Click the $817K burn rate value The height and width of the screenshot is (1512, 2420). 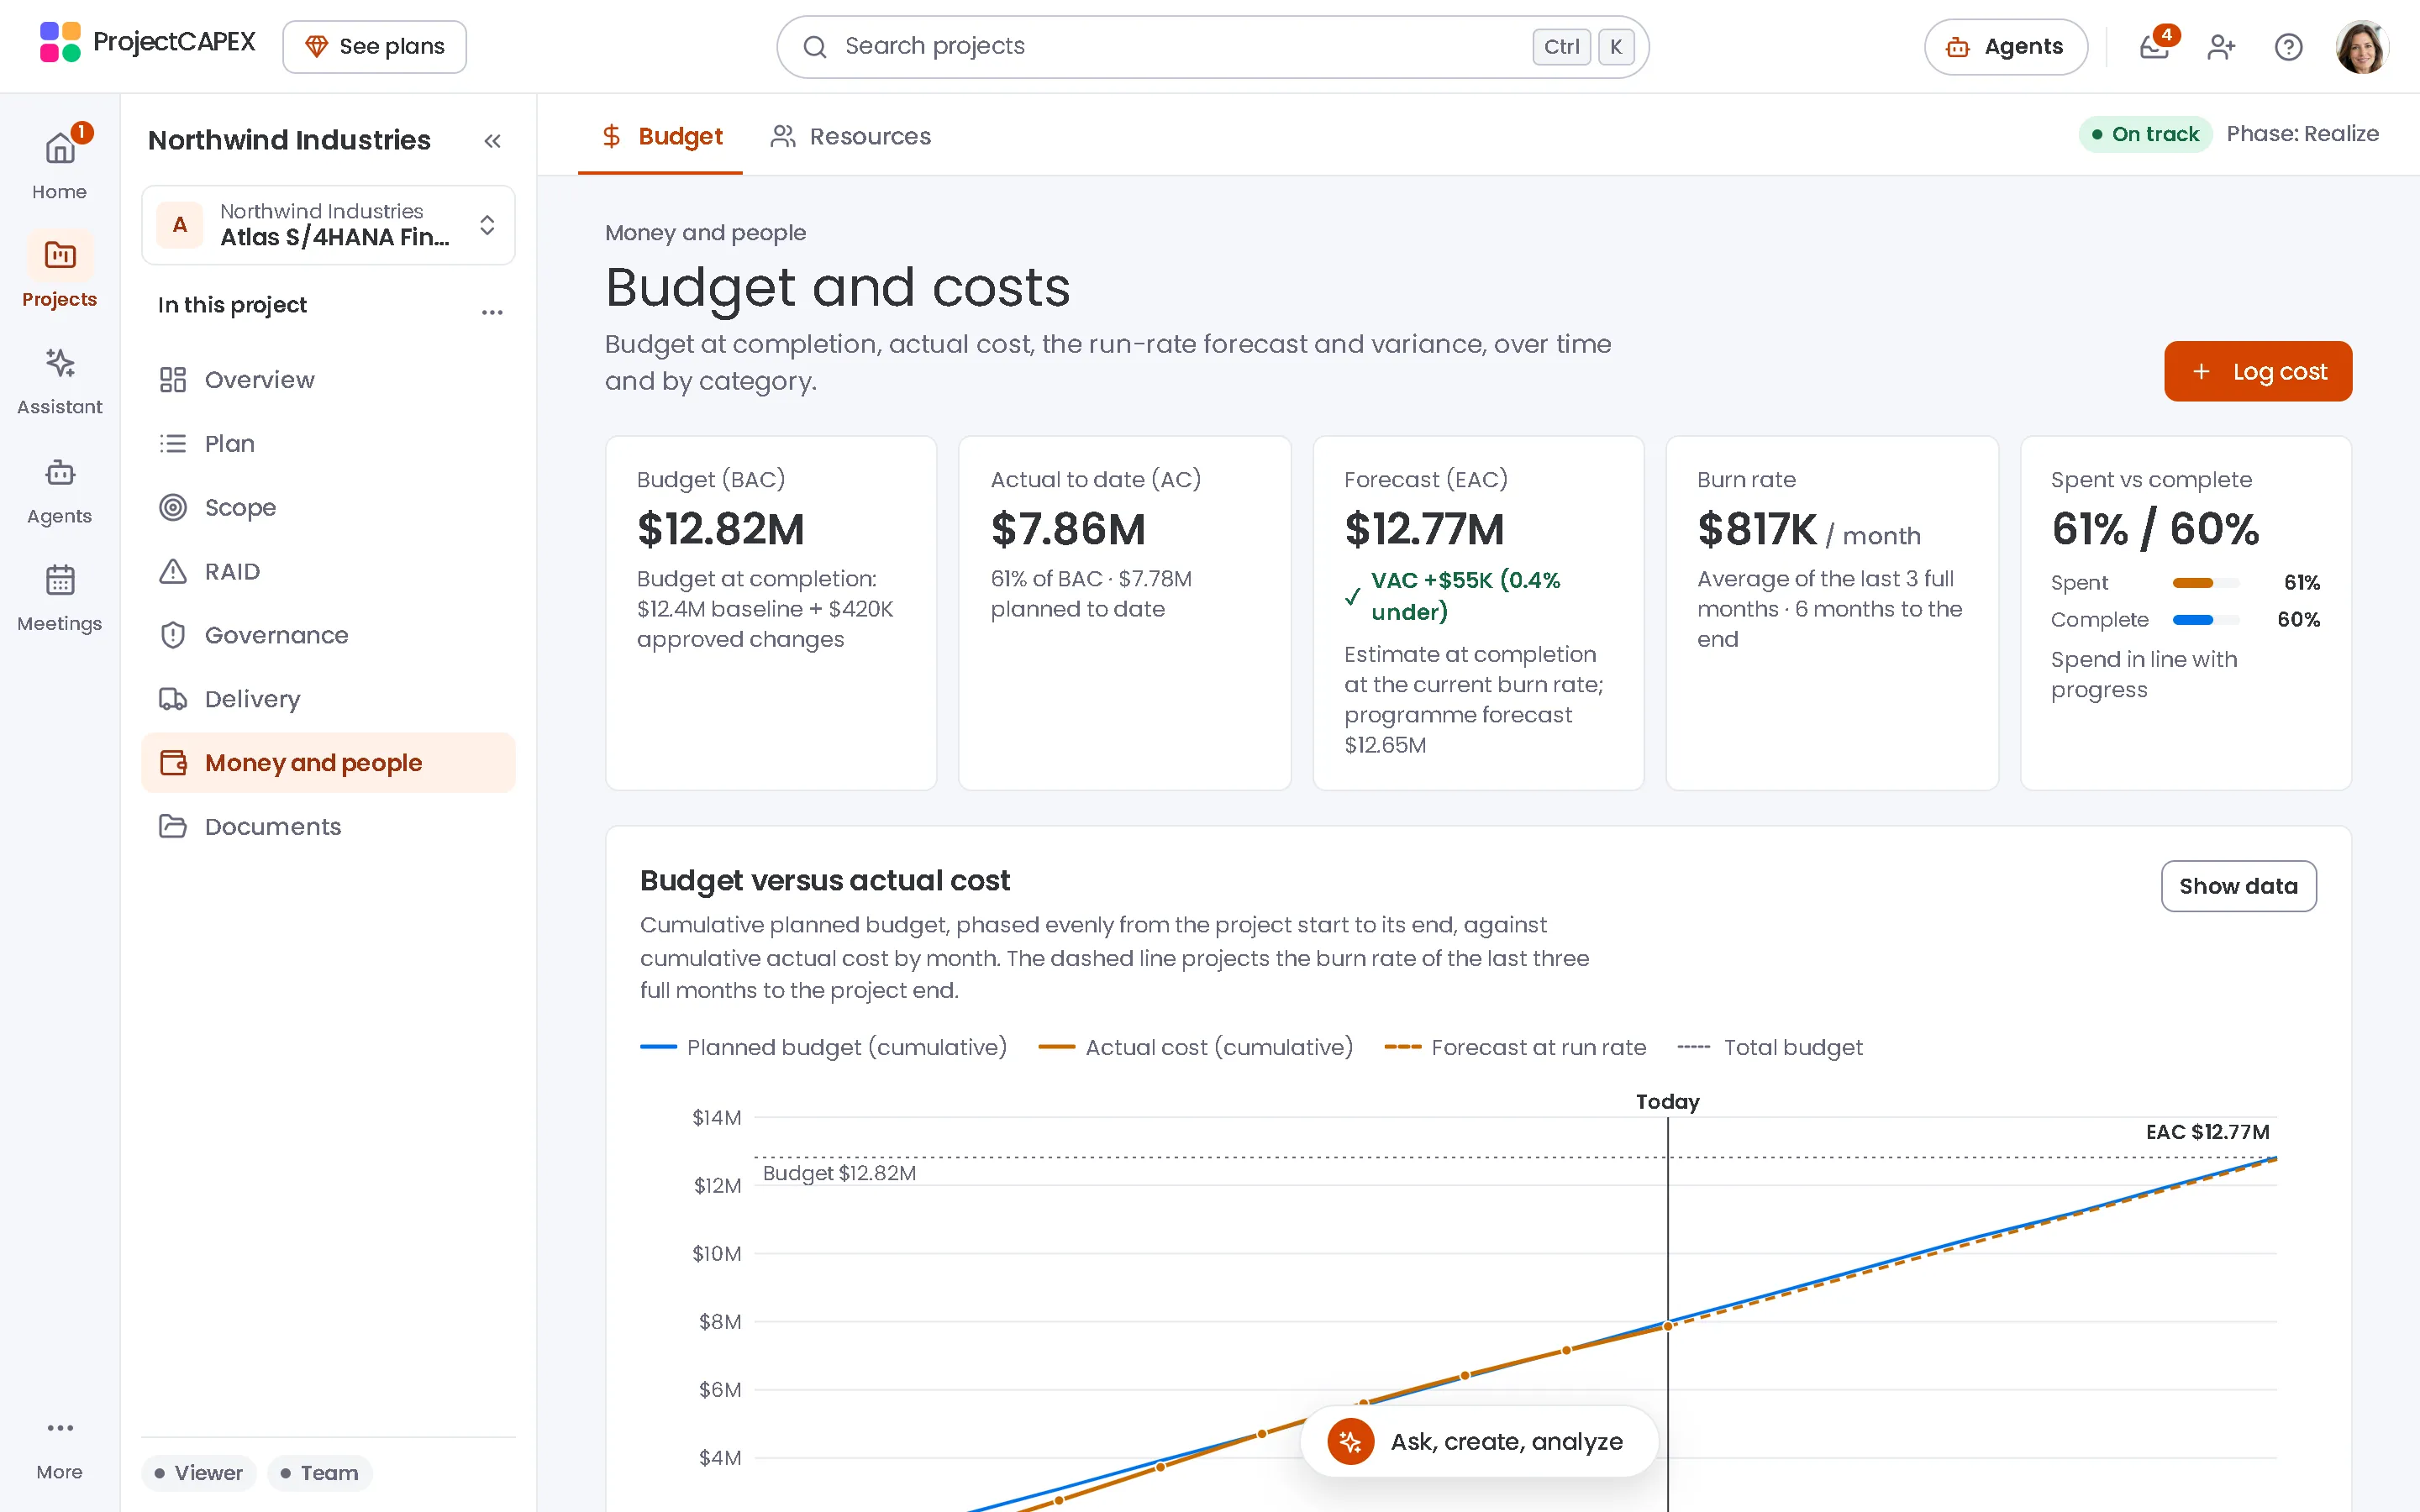point(1757,529)
